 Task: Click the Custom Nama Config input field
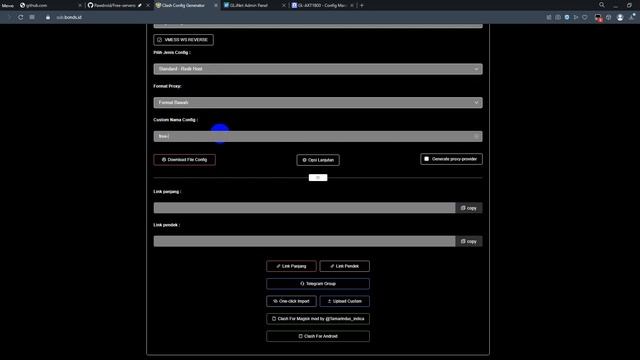pos(318,136)
